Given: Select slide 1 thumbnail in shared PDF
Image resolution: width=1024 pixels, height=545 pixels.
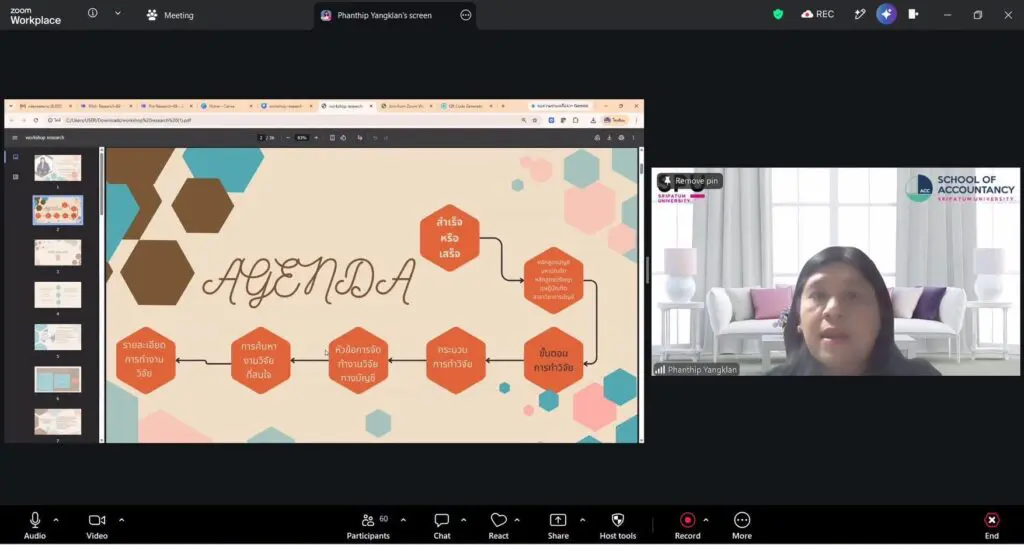Looking at the screenshot, I should [57, 168].
